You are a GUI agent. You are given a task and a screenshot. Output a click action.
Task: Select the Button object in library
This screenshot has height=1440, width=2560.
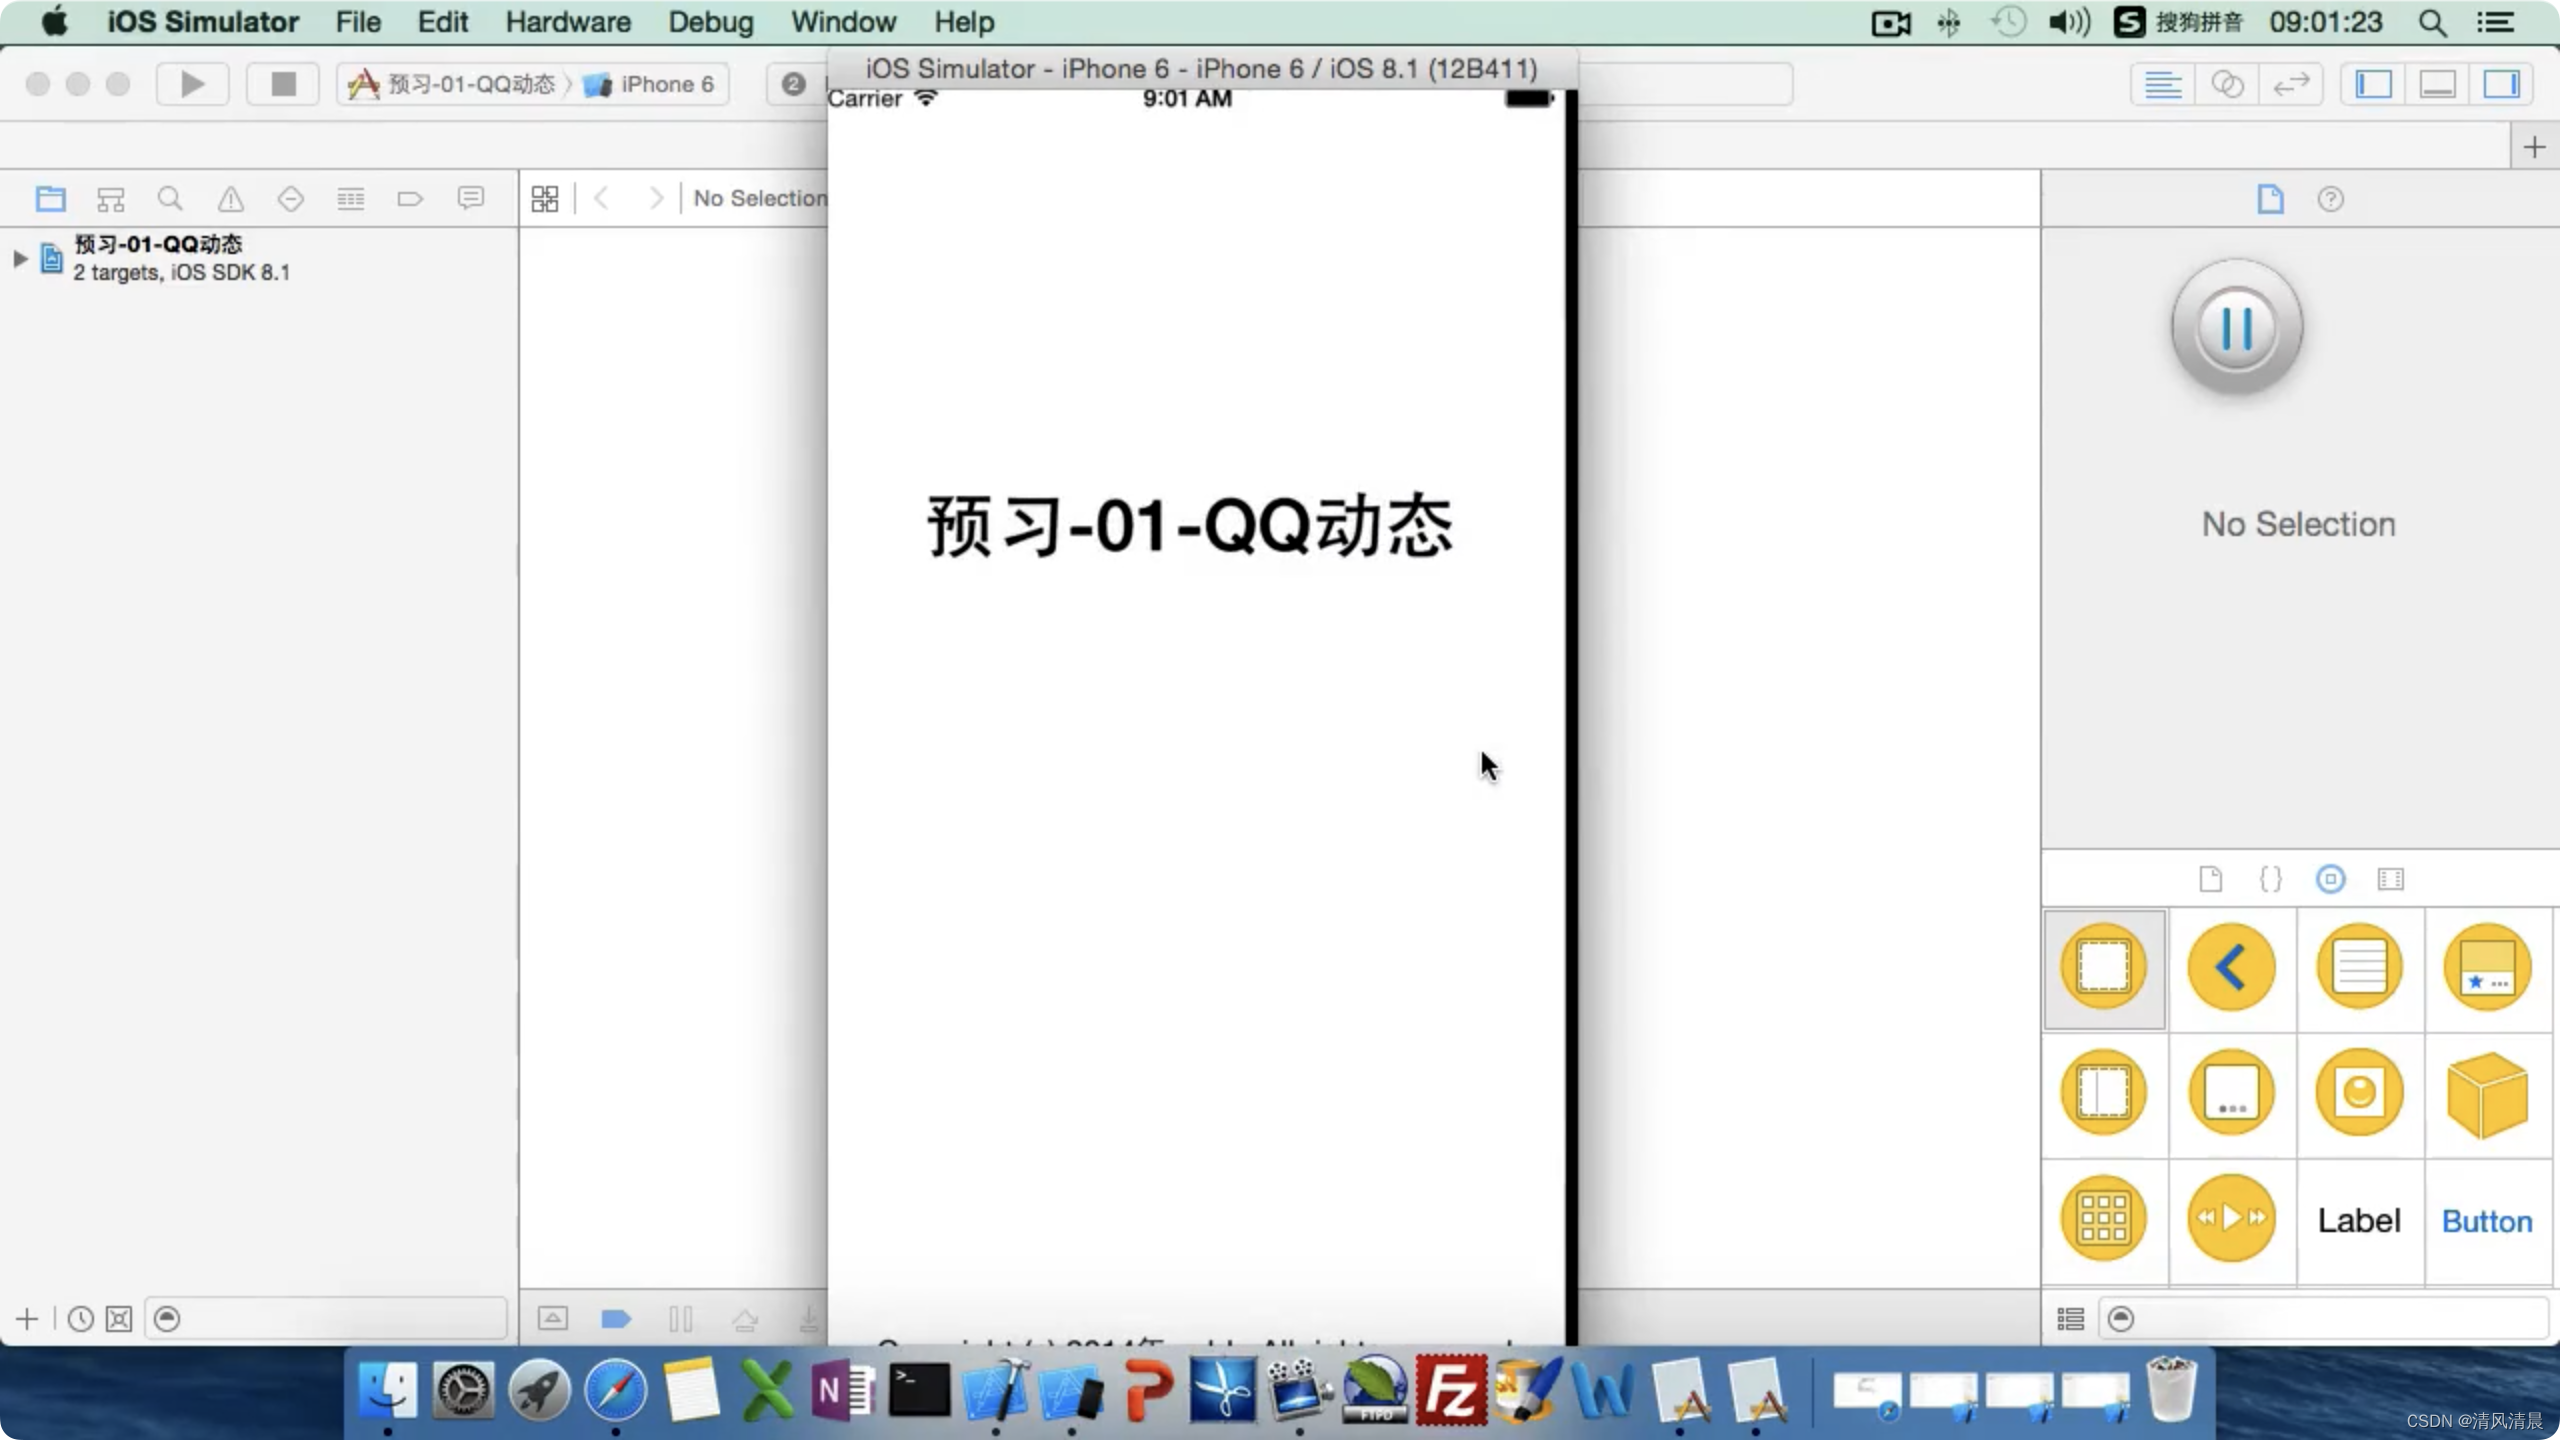point(2487,1221)
